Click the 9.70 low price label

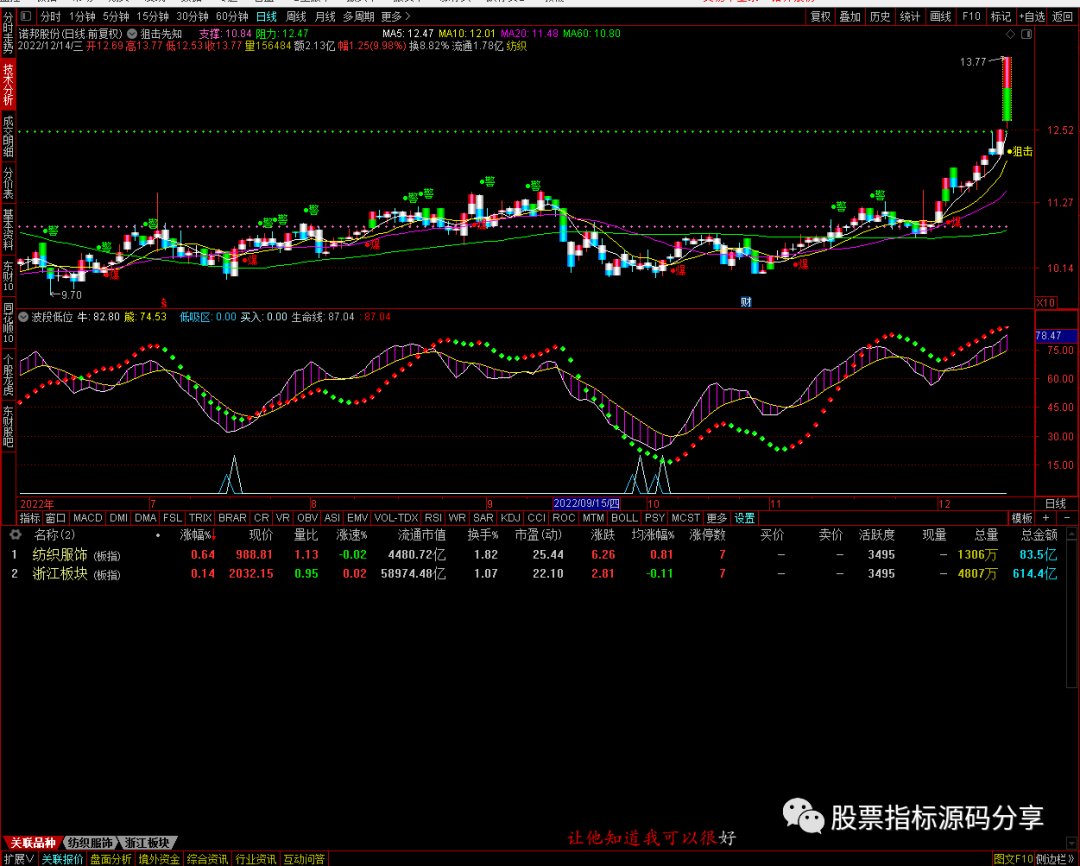pyautogui.click(x=71, y=295)
